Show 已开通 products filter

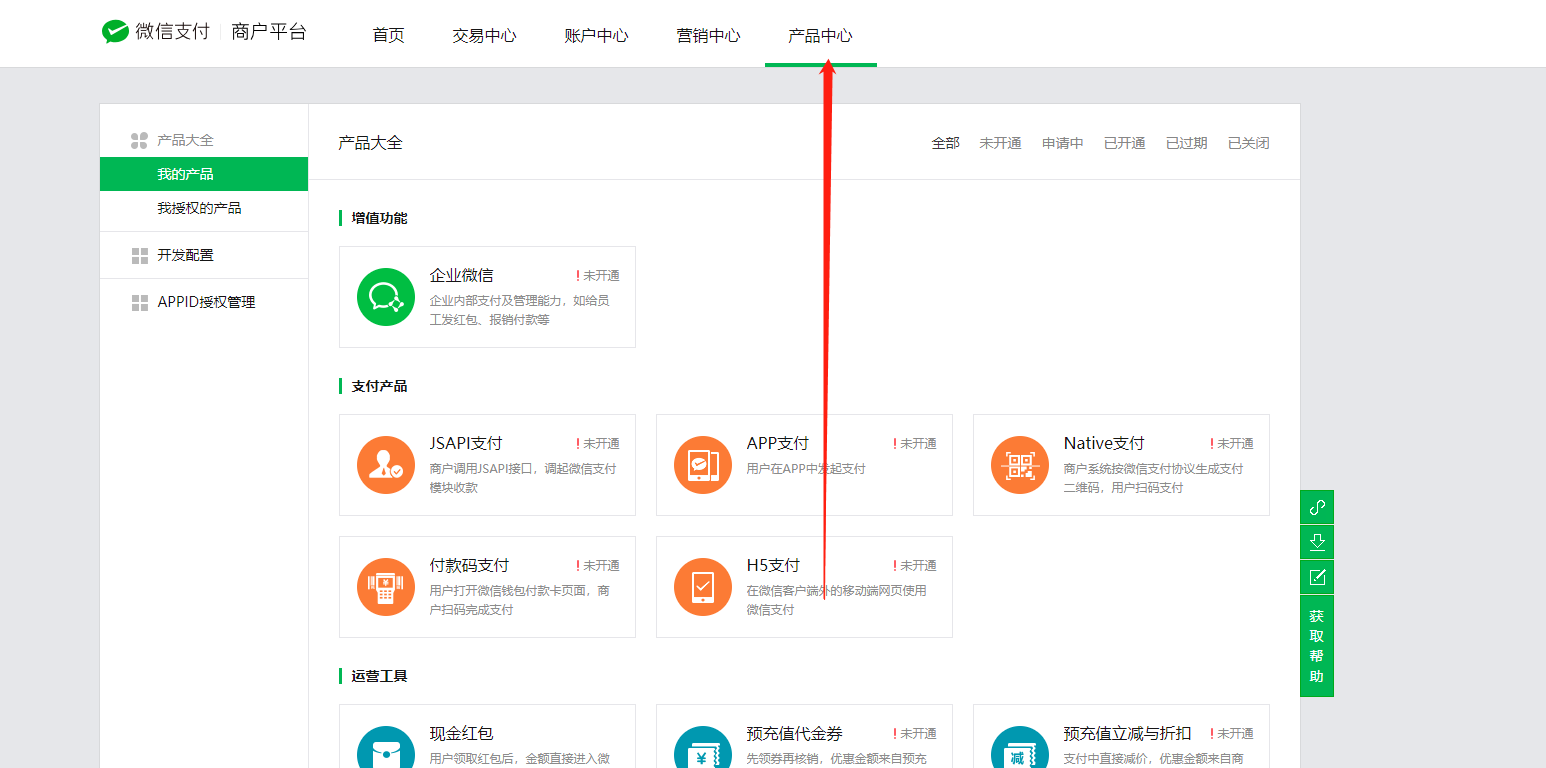click(x=1124, y=143)
